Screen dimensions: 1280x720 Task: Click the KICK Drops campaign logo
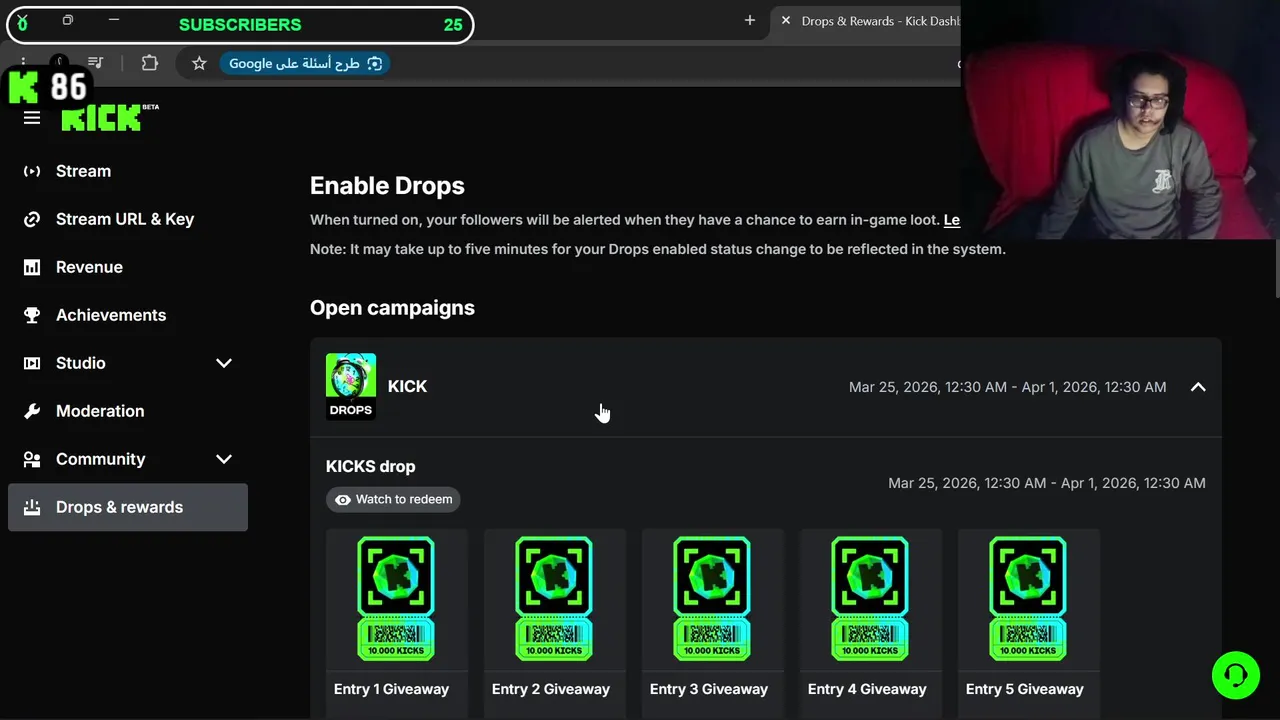[x=351, y=386]
